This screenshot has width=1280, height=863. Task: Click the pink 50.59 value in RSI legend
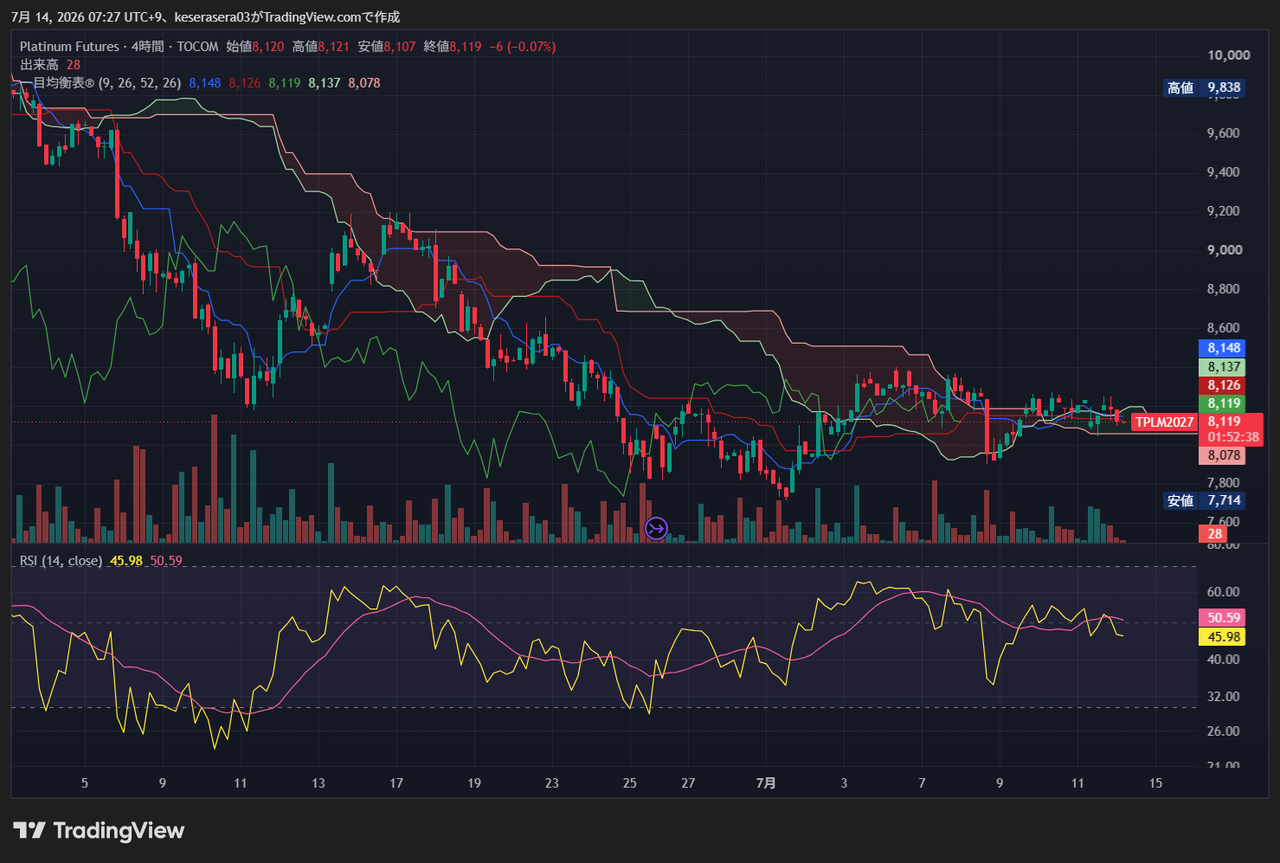pos(166,561)
